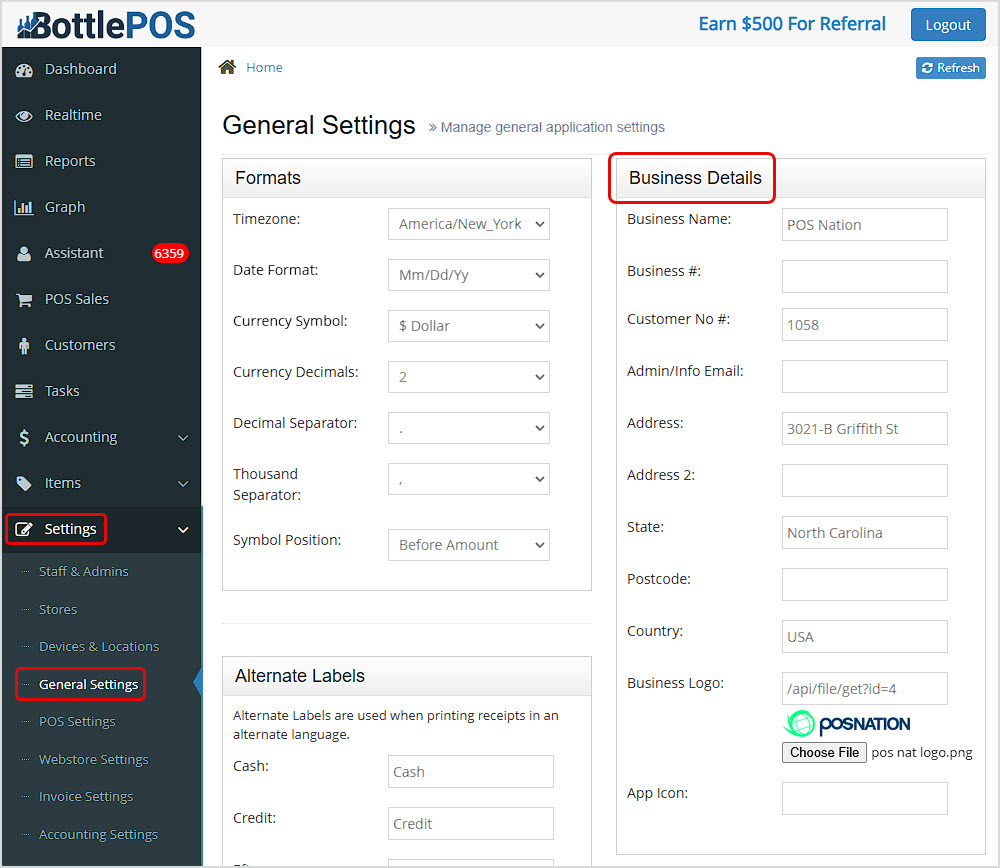Open the Currency Symbol dropdown
Image resolution: width=1000 pixels, height=868 pixels.
[468, 326]
